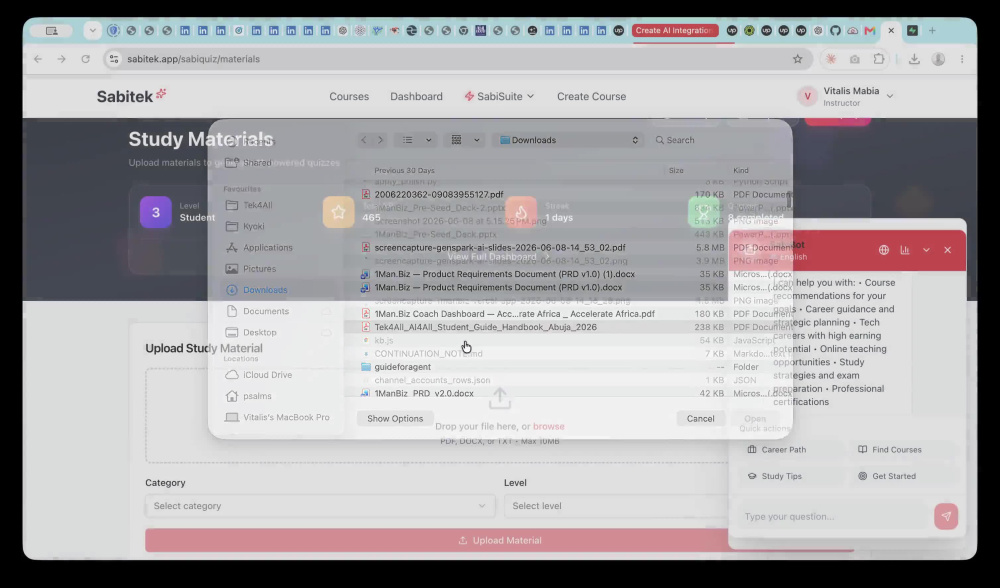Click the Sabitek logo
Image resolution: width=1000 pixels, height=588 pixels.
click(x=131, y=96)
